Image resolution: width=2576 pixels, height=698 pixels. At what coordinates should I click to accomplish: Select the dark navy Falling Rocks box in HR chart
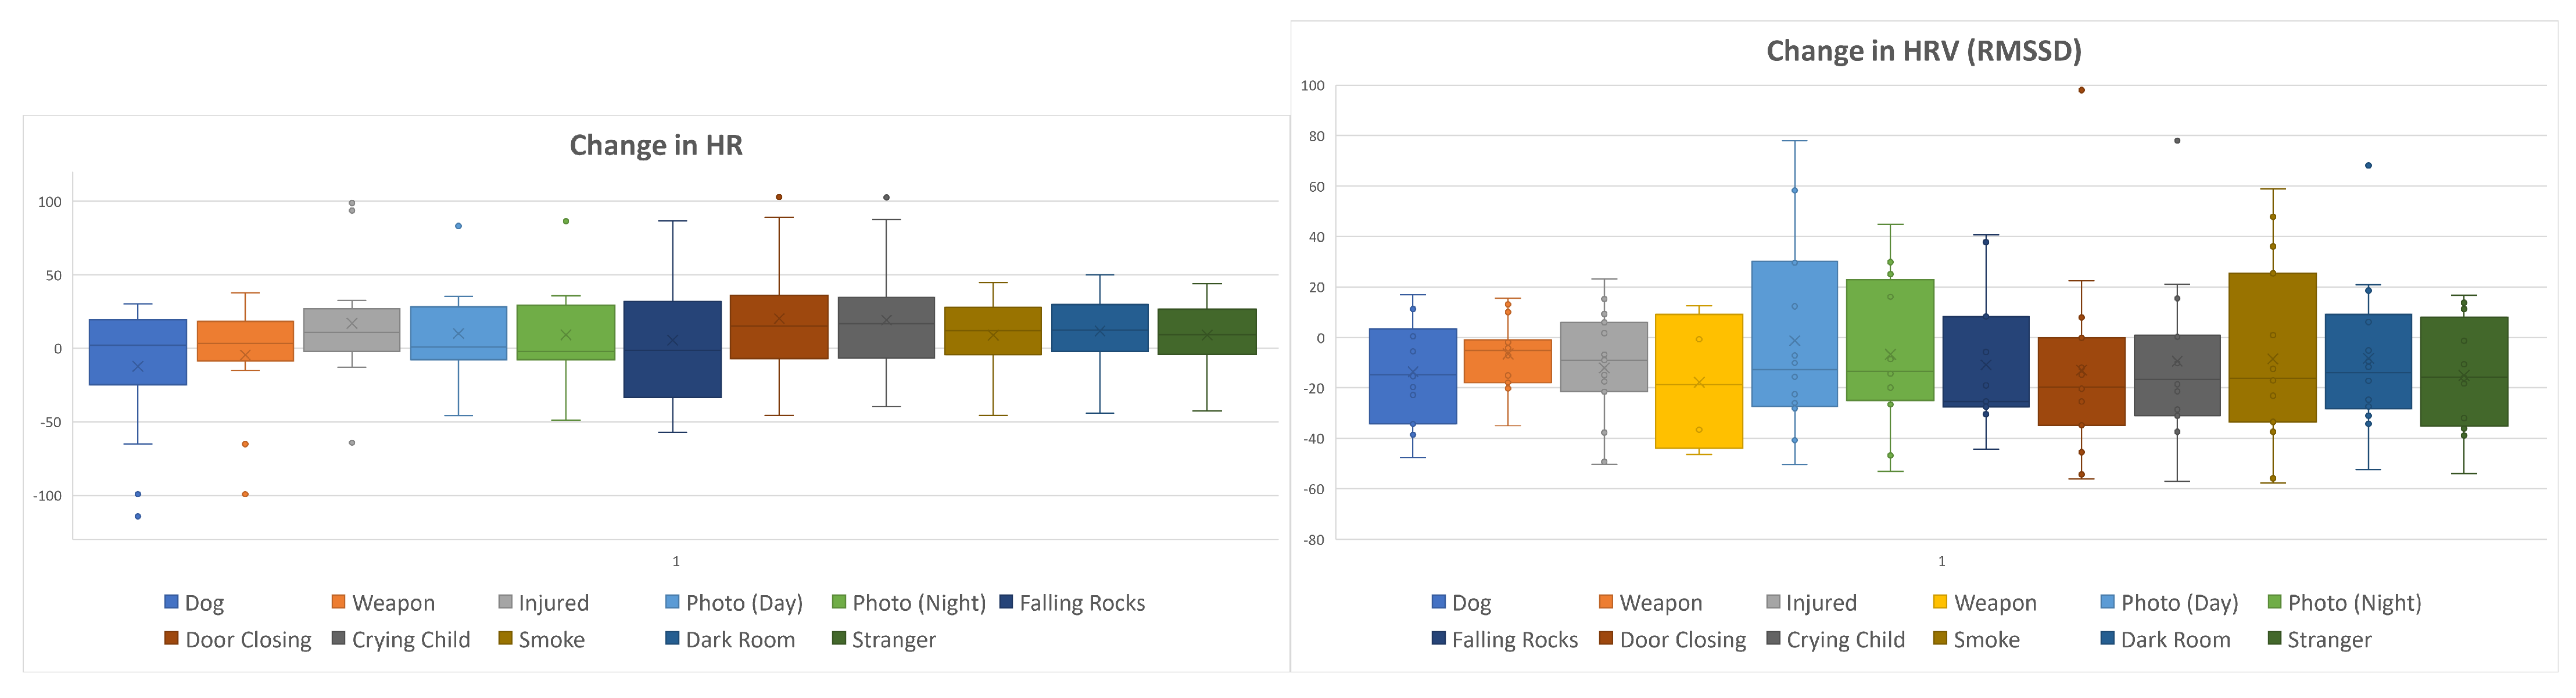click(x=672, y=350)
